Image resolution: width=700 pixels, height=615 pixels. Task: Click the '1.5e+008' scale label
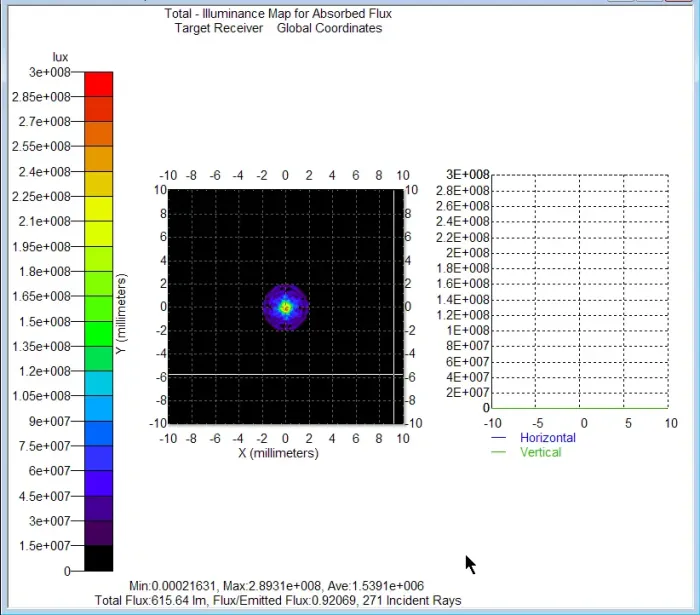(x=45, y=322)
